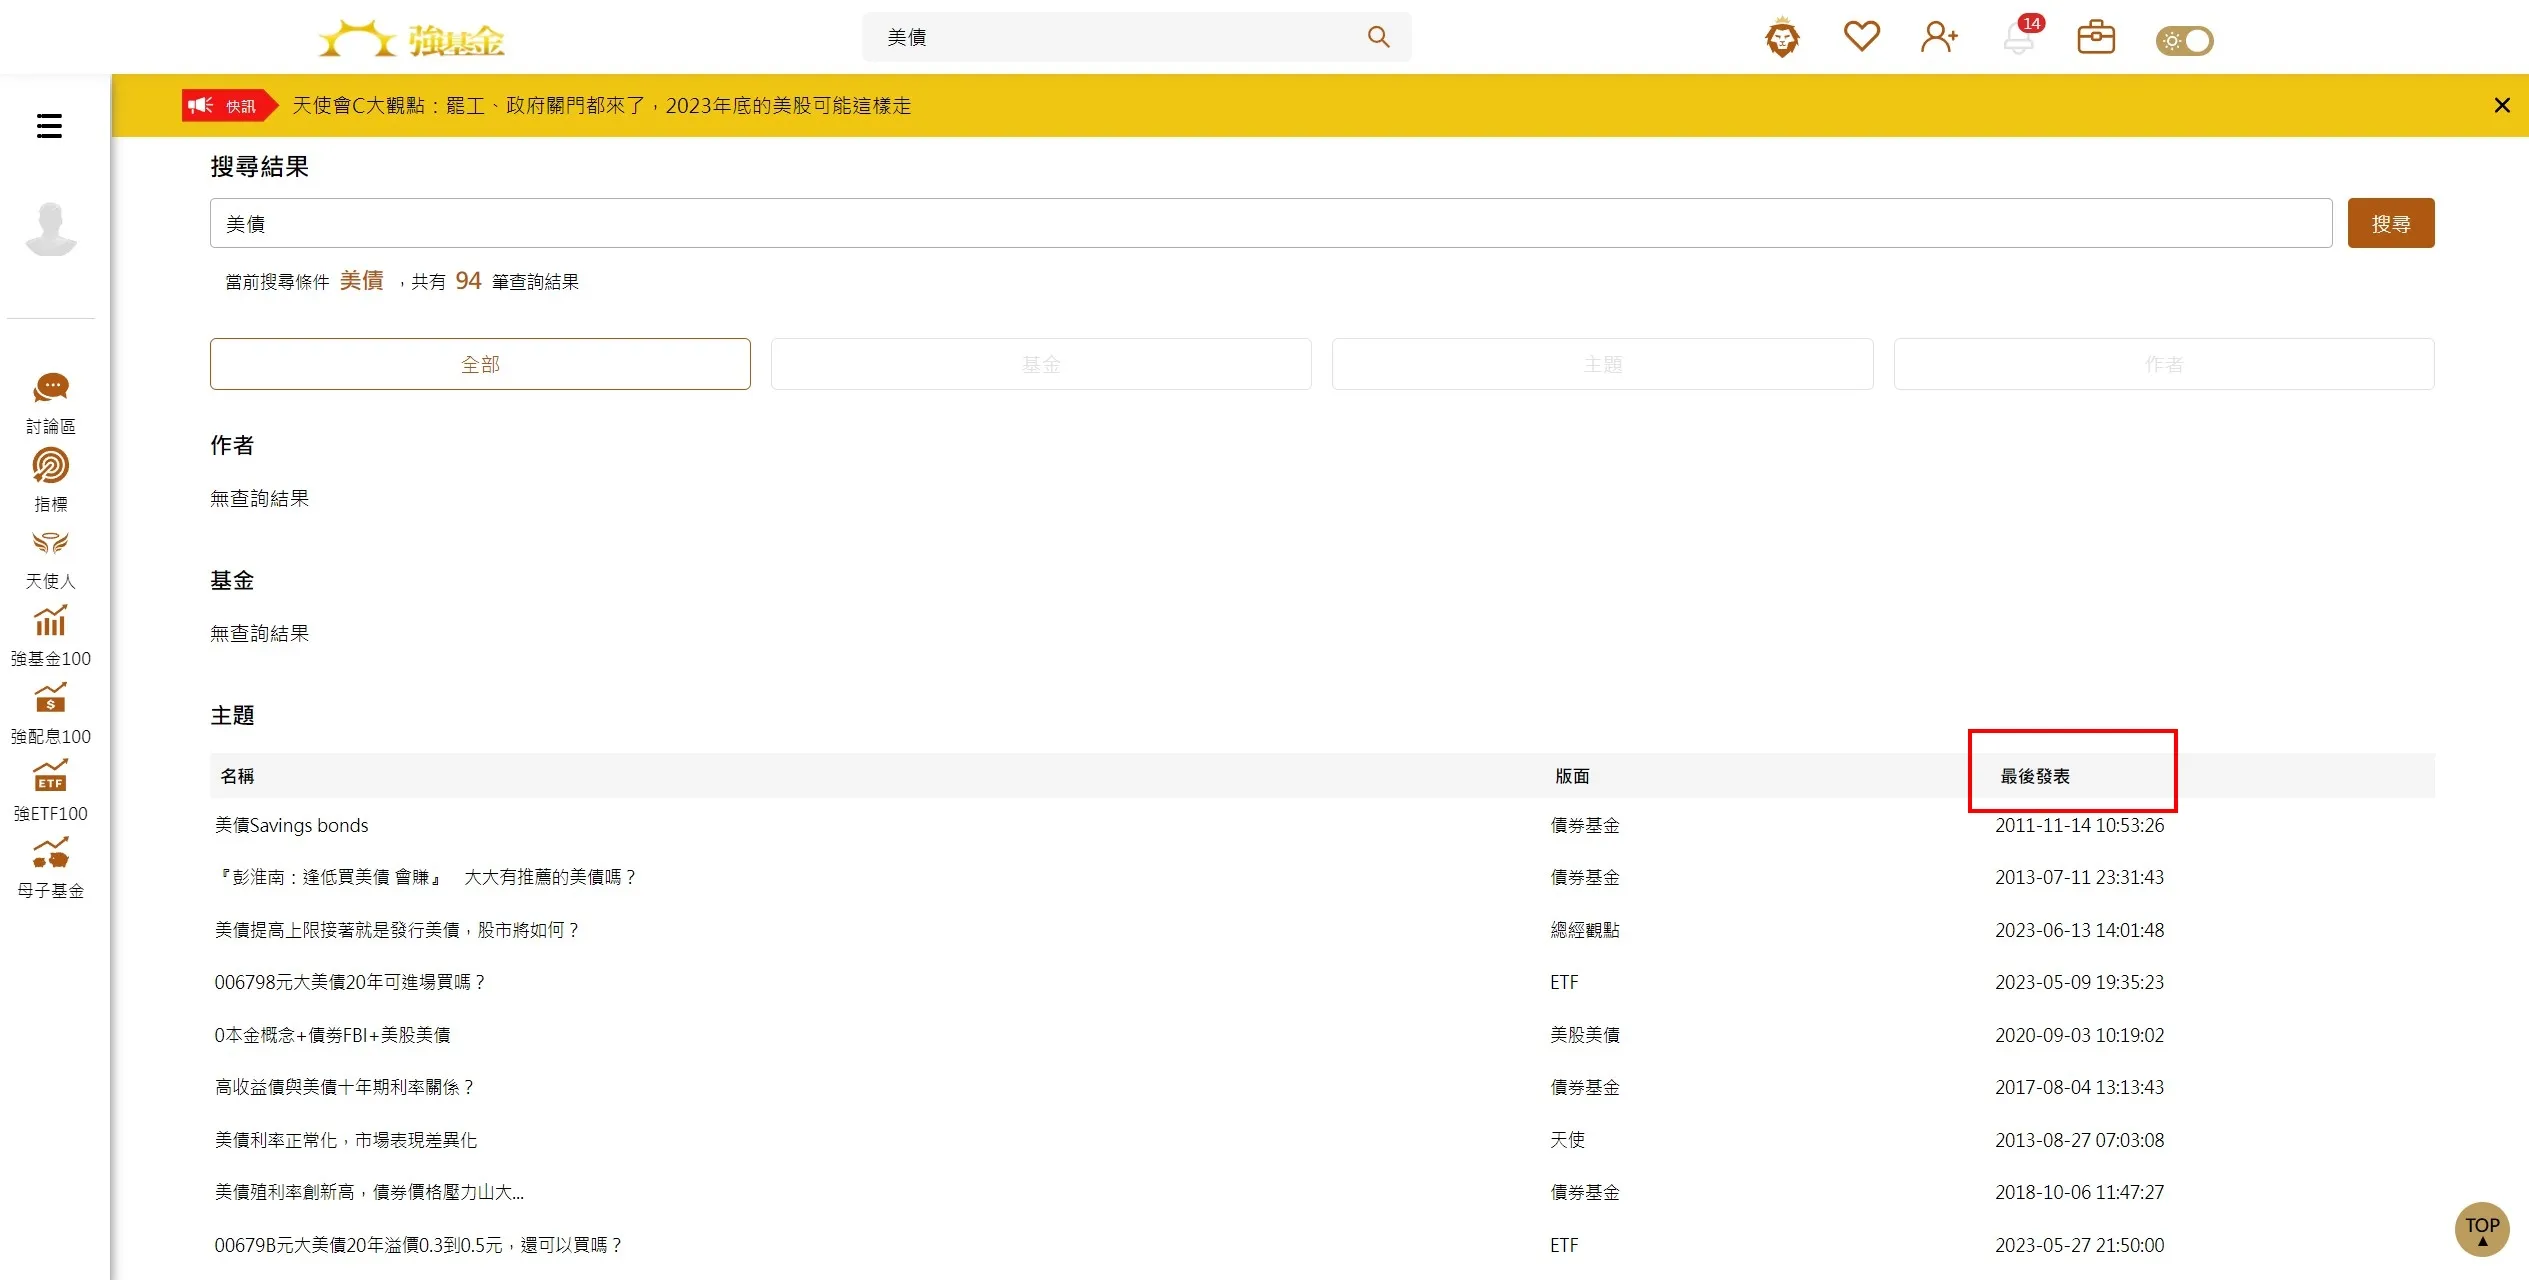Open topic 美債Savings bonds
The width and height of the screenshot is (2529, 1280).
pyautogui.click(x=291, y=825)
